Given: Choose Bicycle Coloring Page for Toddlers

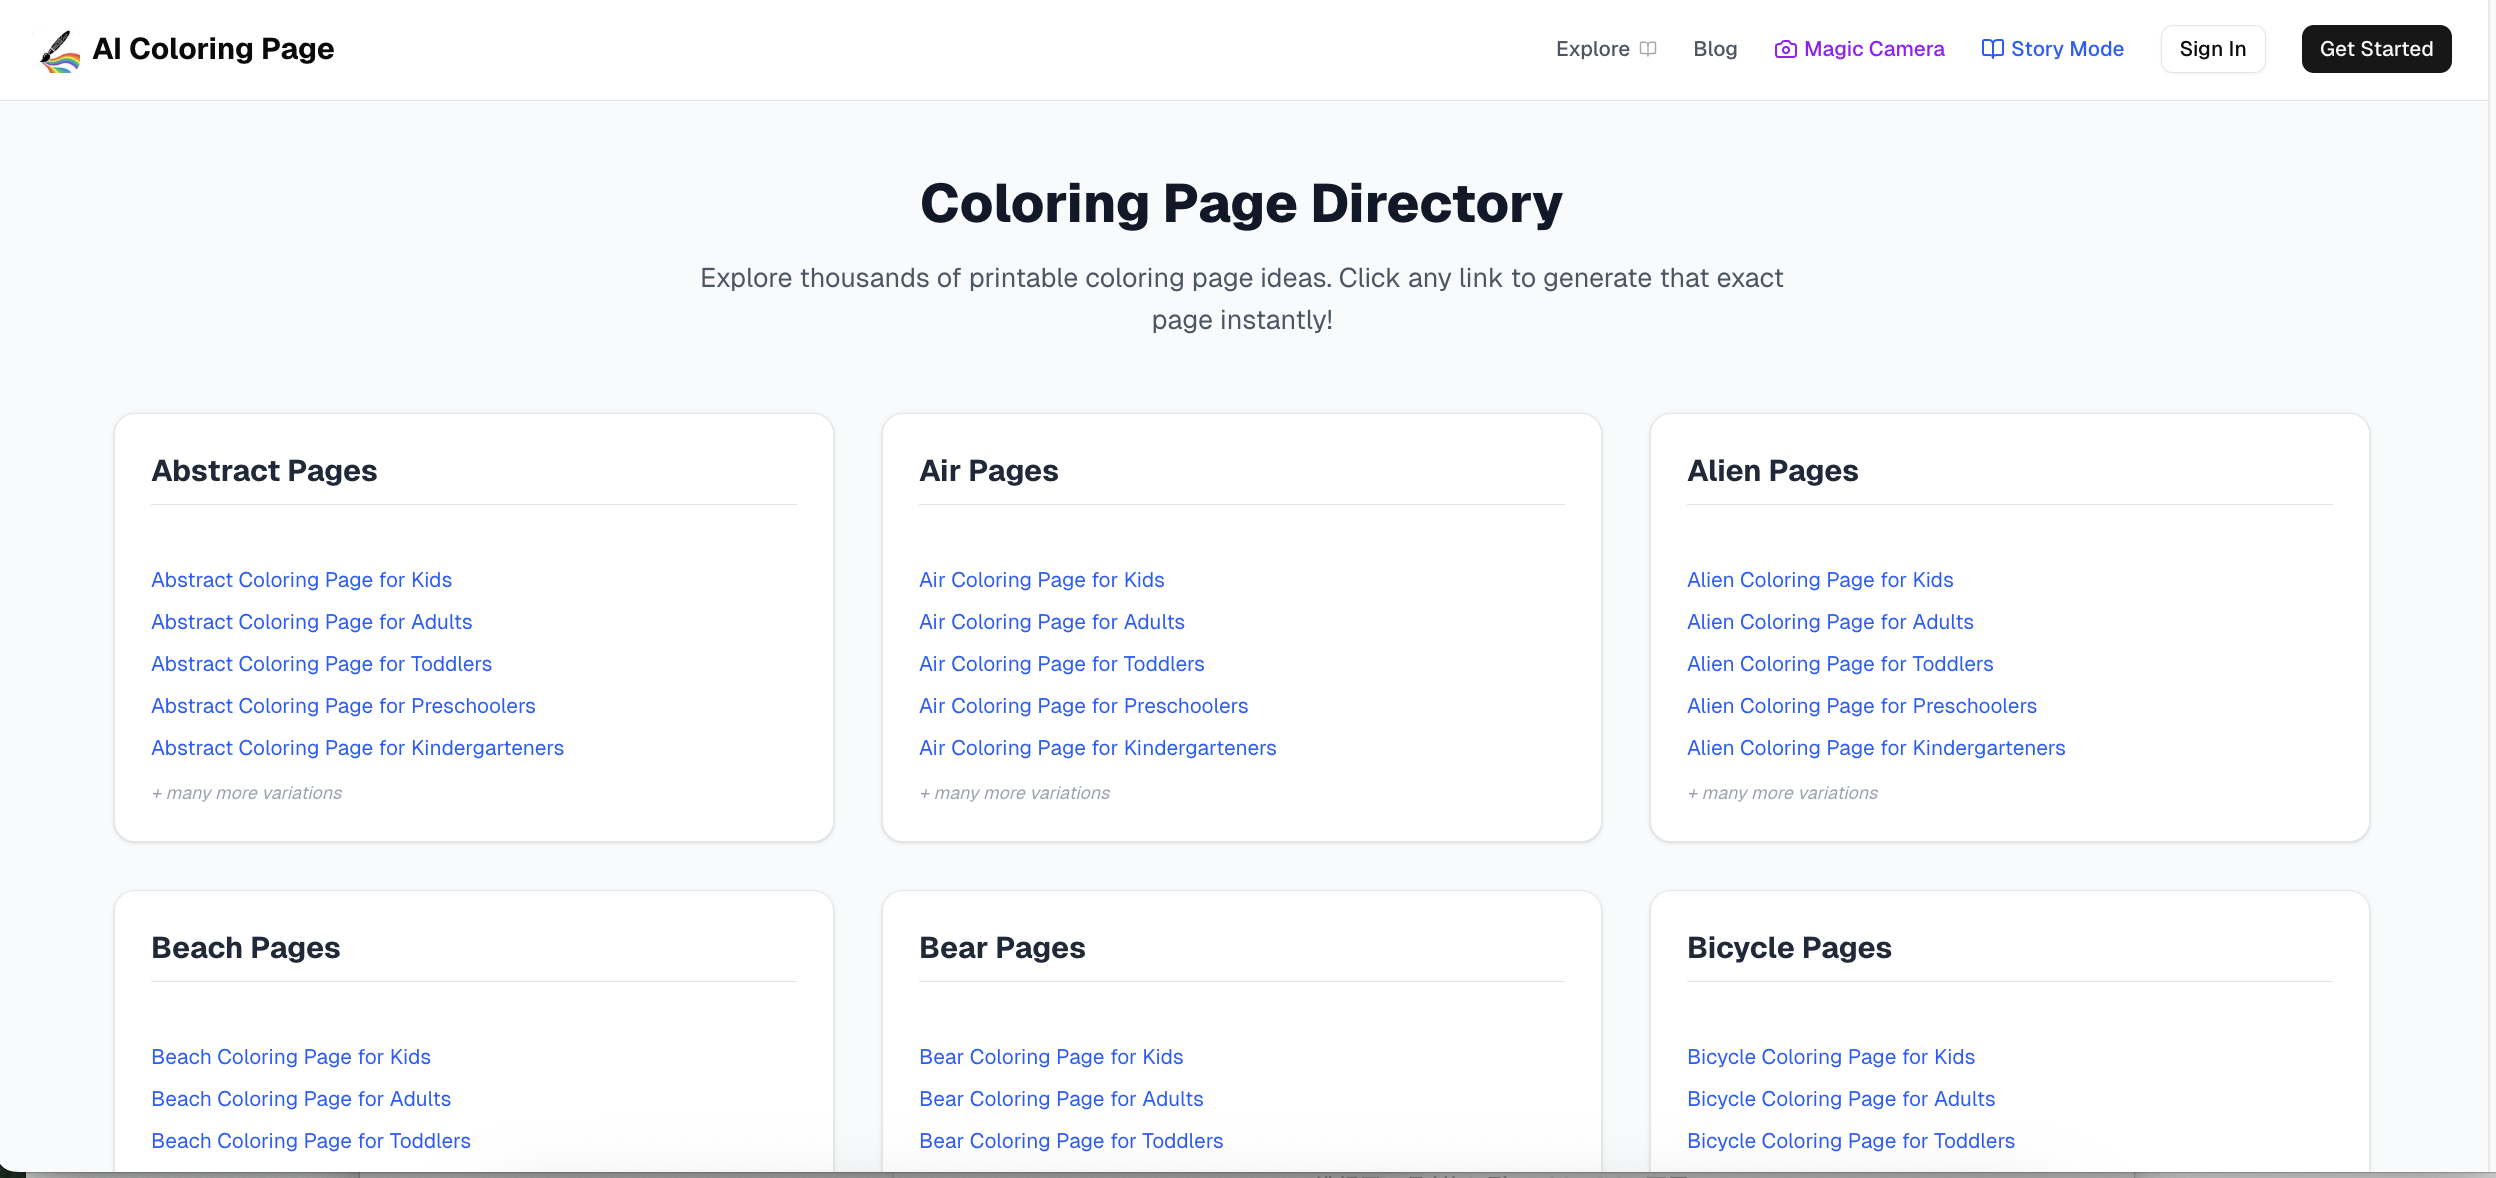Looking at the screenshot, I should 1850,1141.
